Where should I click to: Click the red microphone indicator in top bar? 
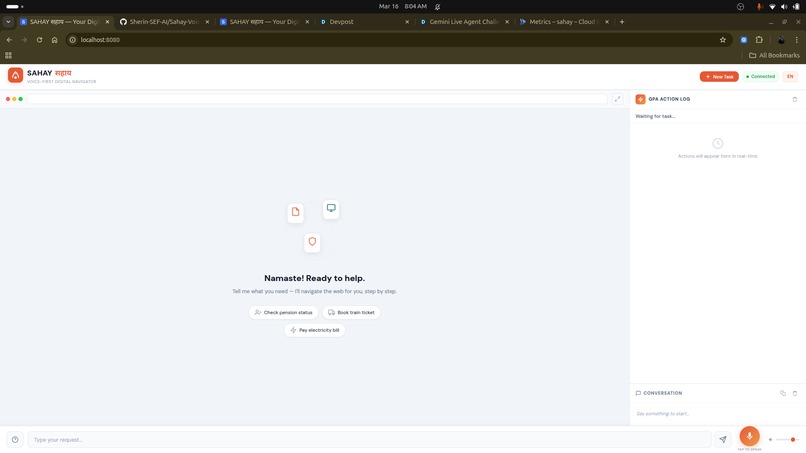pos(759,7)
